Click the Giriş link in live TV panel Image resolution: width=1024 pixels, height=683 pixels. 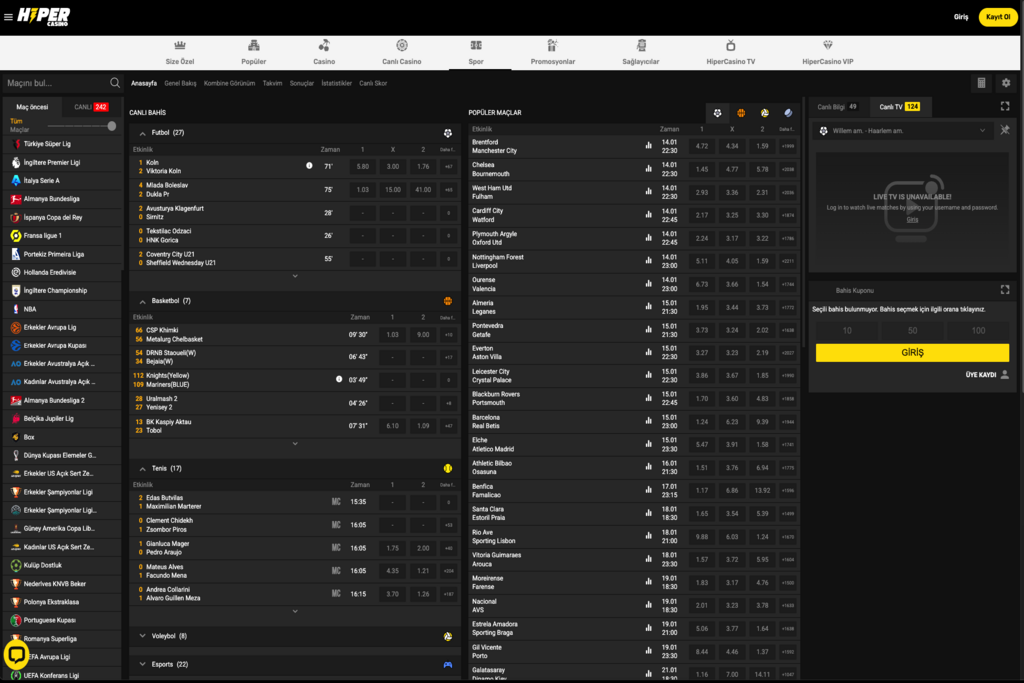pyautogui.click(x=912, y=220)
